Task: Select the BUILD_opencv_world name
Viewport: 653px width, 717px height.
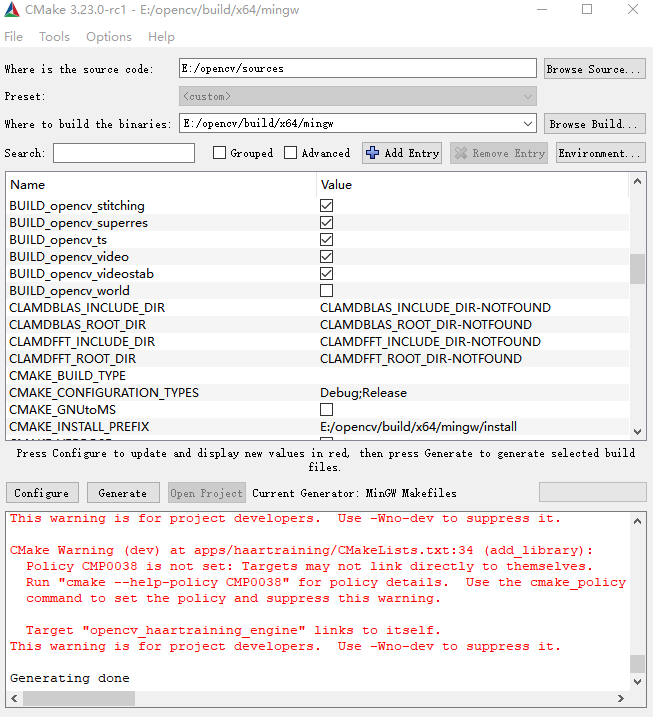Action: click(70, 291)
